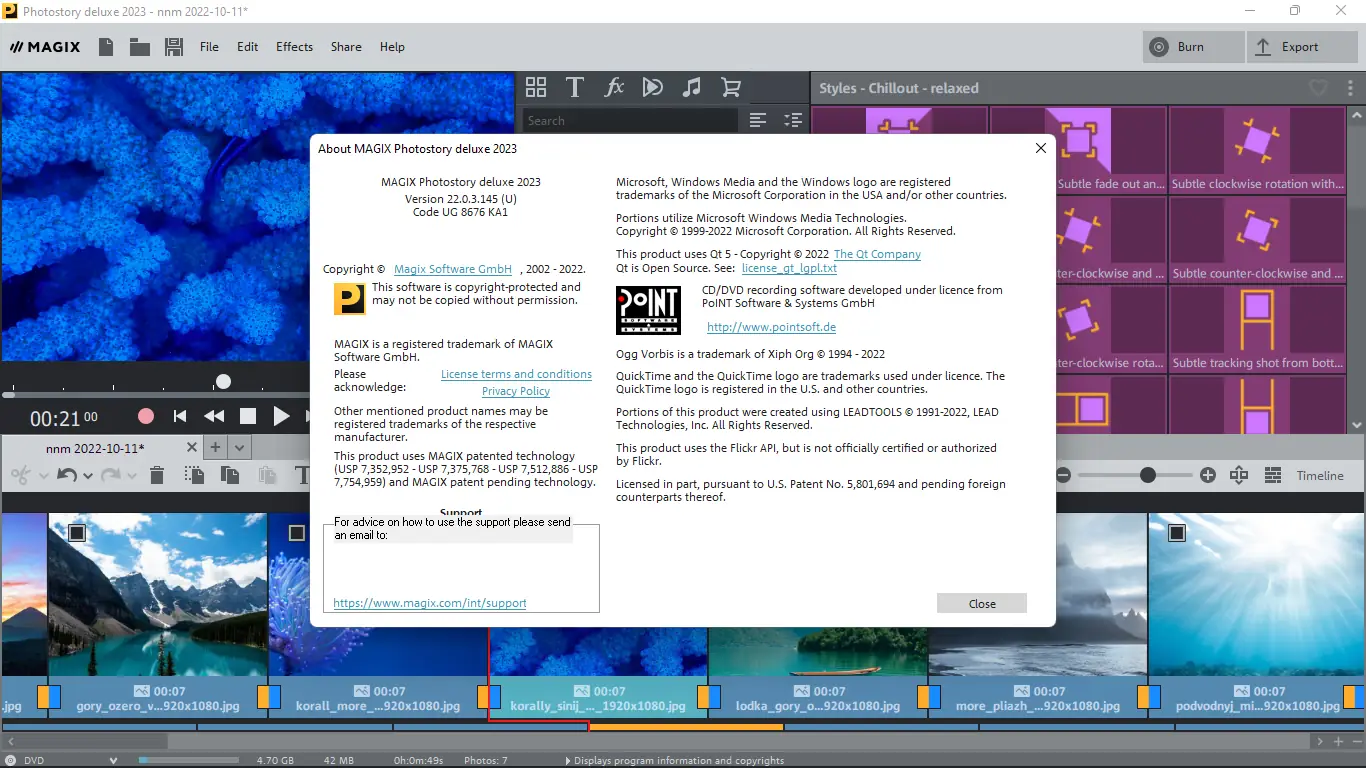This screenshot has height=768, width=1366.
Task: Click the copy icon in the editing toolbar
Action: (230, 475)
